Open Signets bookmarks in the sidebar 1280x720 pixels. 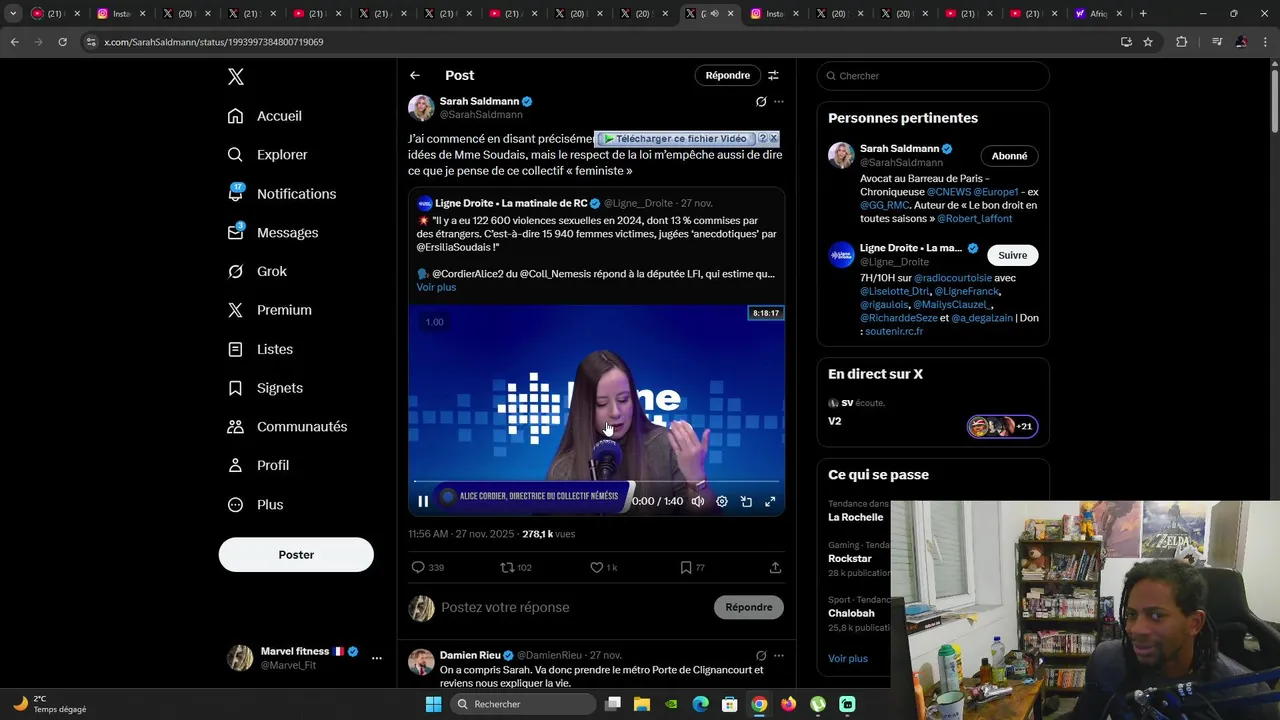(266, 388)
